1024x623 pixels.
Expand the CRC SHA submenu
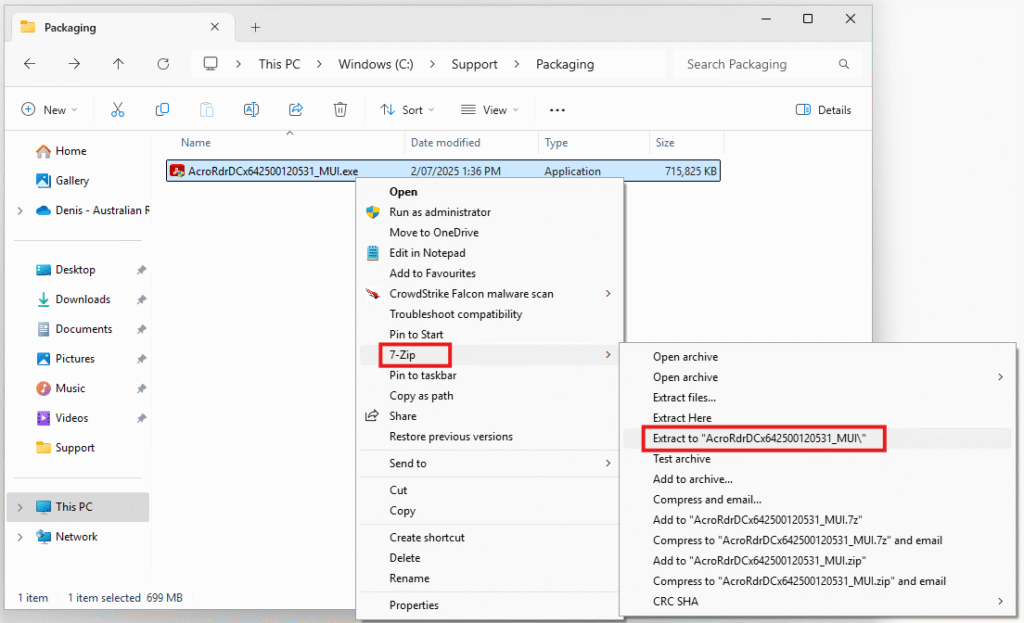1000,601
